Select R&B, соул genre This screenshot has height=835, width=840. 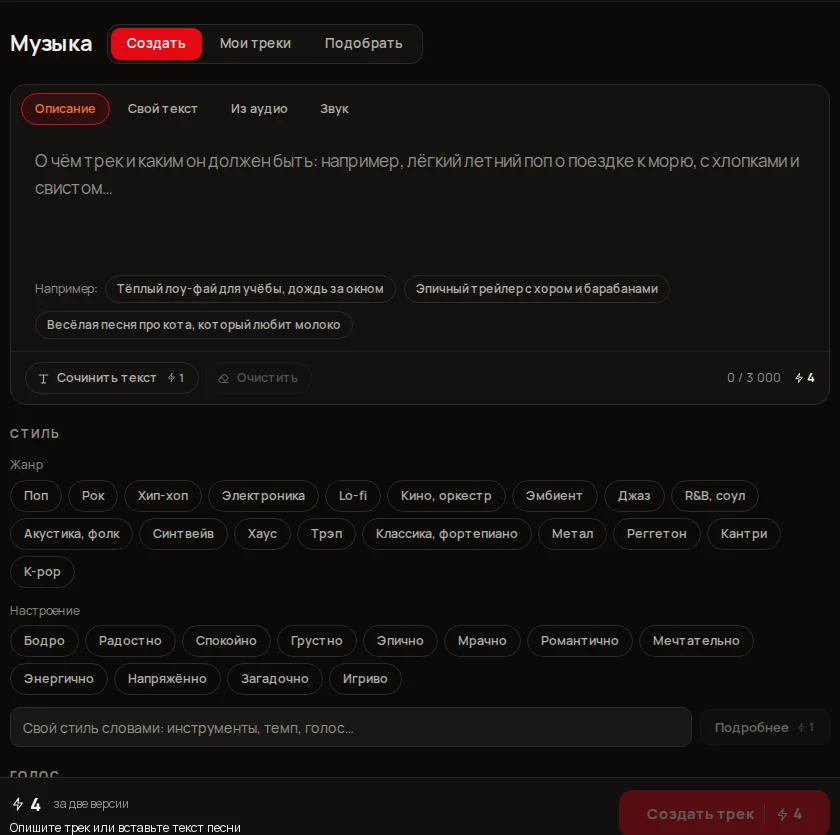click(715, 496)
